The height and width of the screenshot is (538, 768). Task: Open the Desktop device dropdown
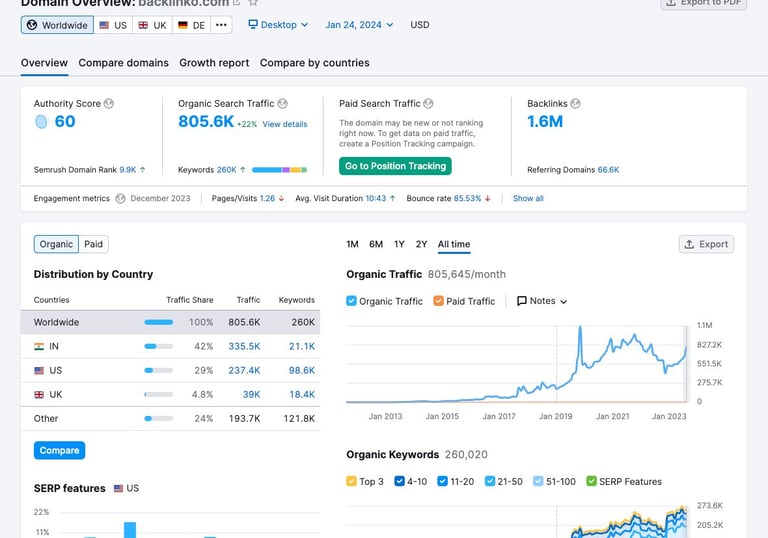(x=278, y=25)
